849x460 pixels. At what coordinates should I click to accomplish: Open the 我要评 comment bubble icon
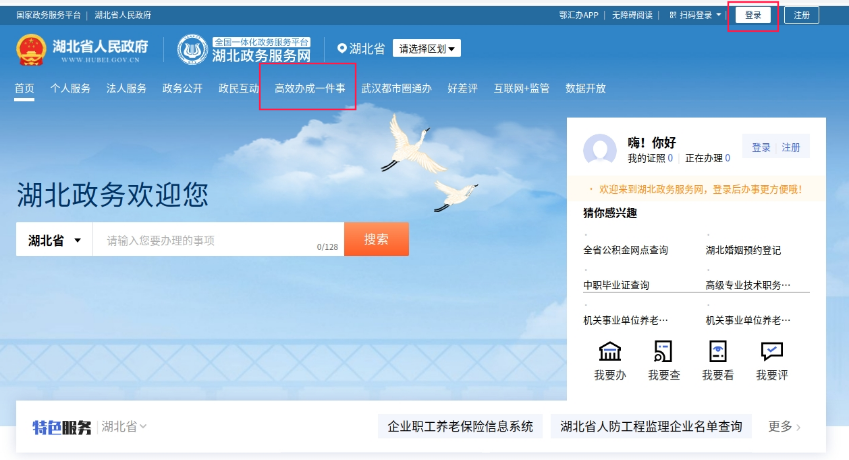pyautogui.click(x=772, y=351)
